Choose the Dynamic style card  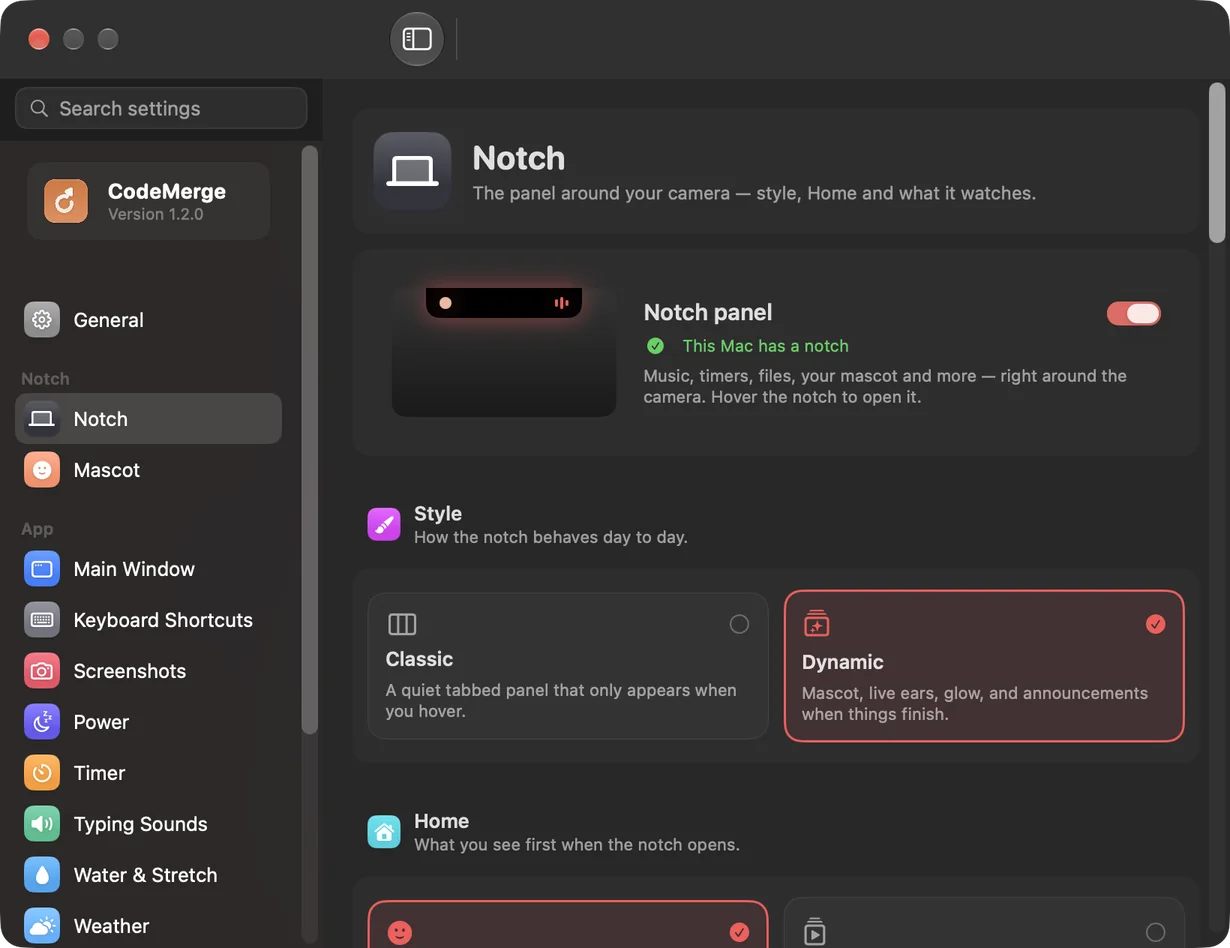click(x=984, y=666)
